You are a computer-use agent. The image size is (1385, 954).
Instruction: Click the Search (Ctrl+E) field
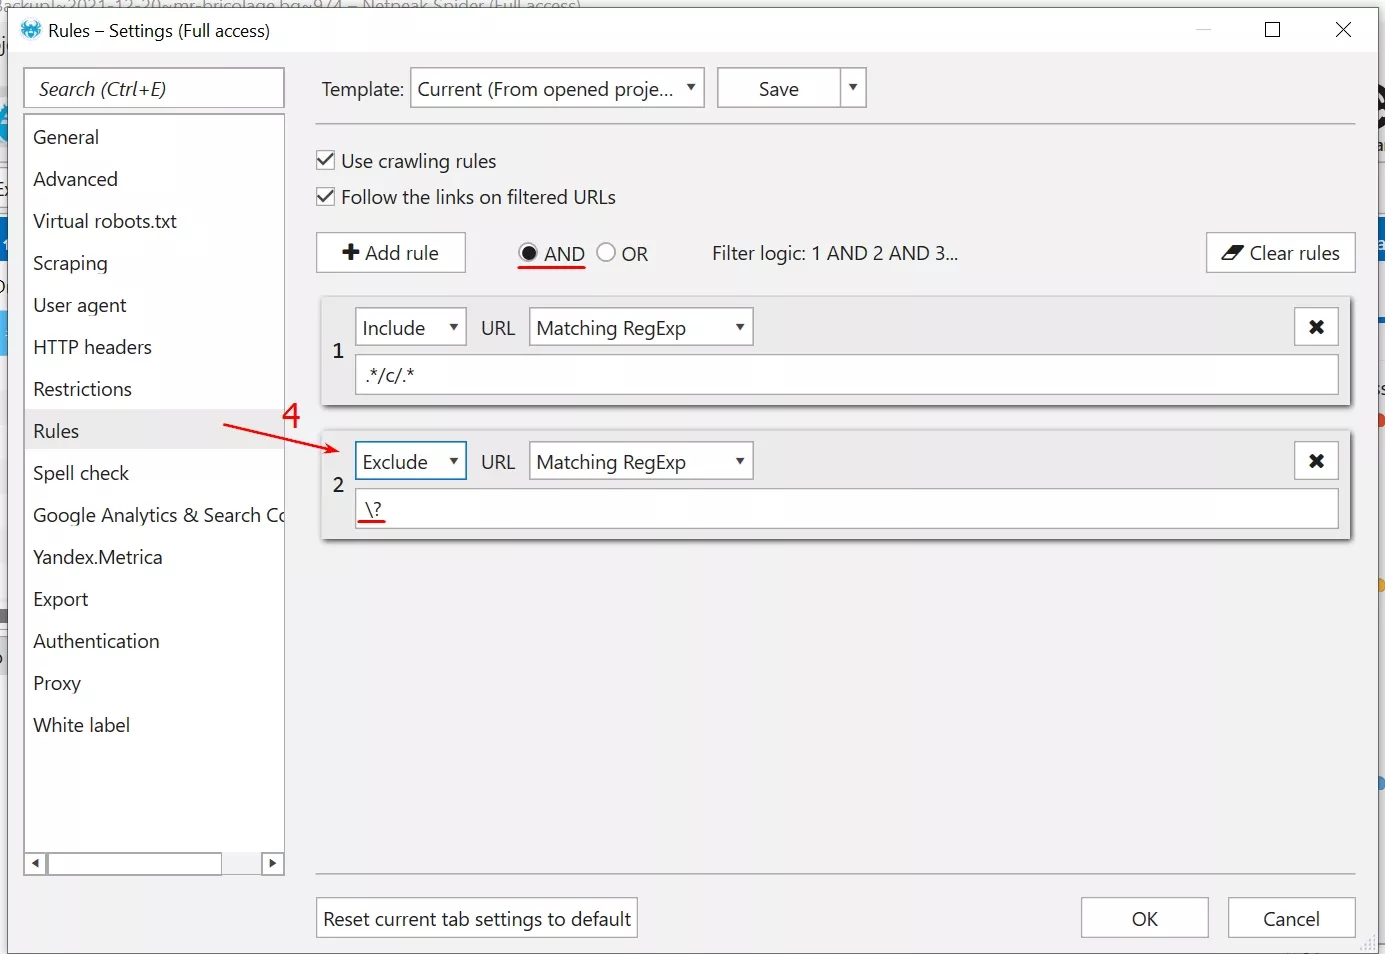coord(154,88)
